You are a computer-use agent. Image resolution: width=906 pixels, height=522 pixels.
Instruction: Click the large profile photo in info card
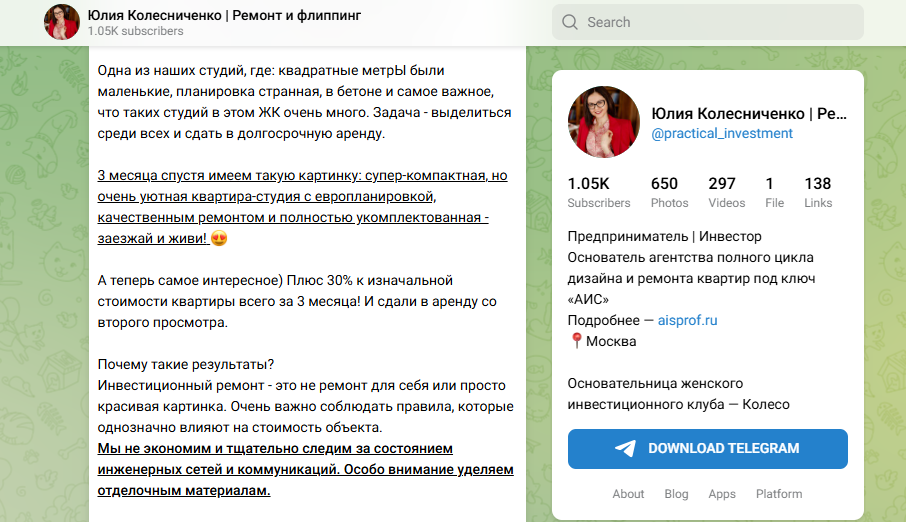(x=604, y=122)
